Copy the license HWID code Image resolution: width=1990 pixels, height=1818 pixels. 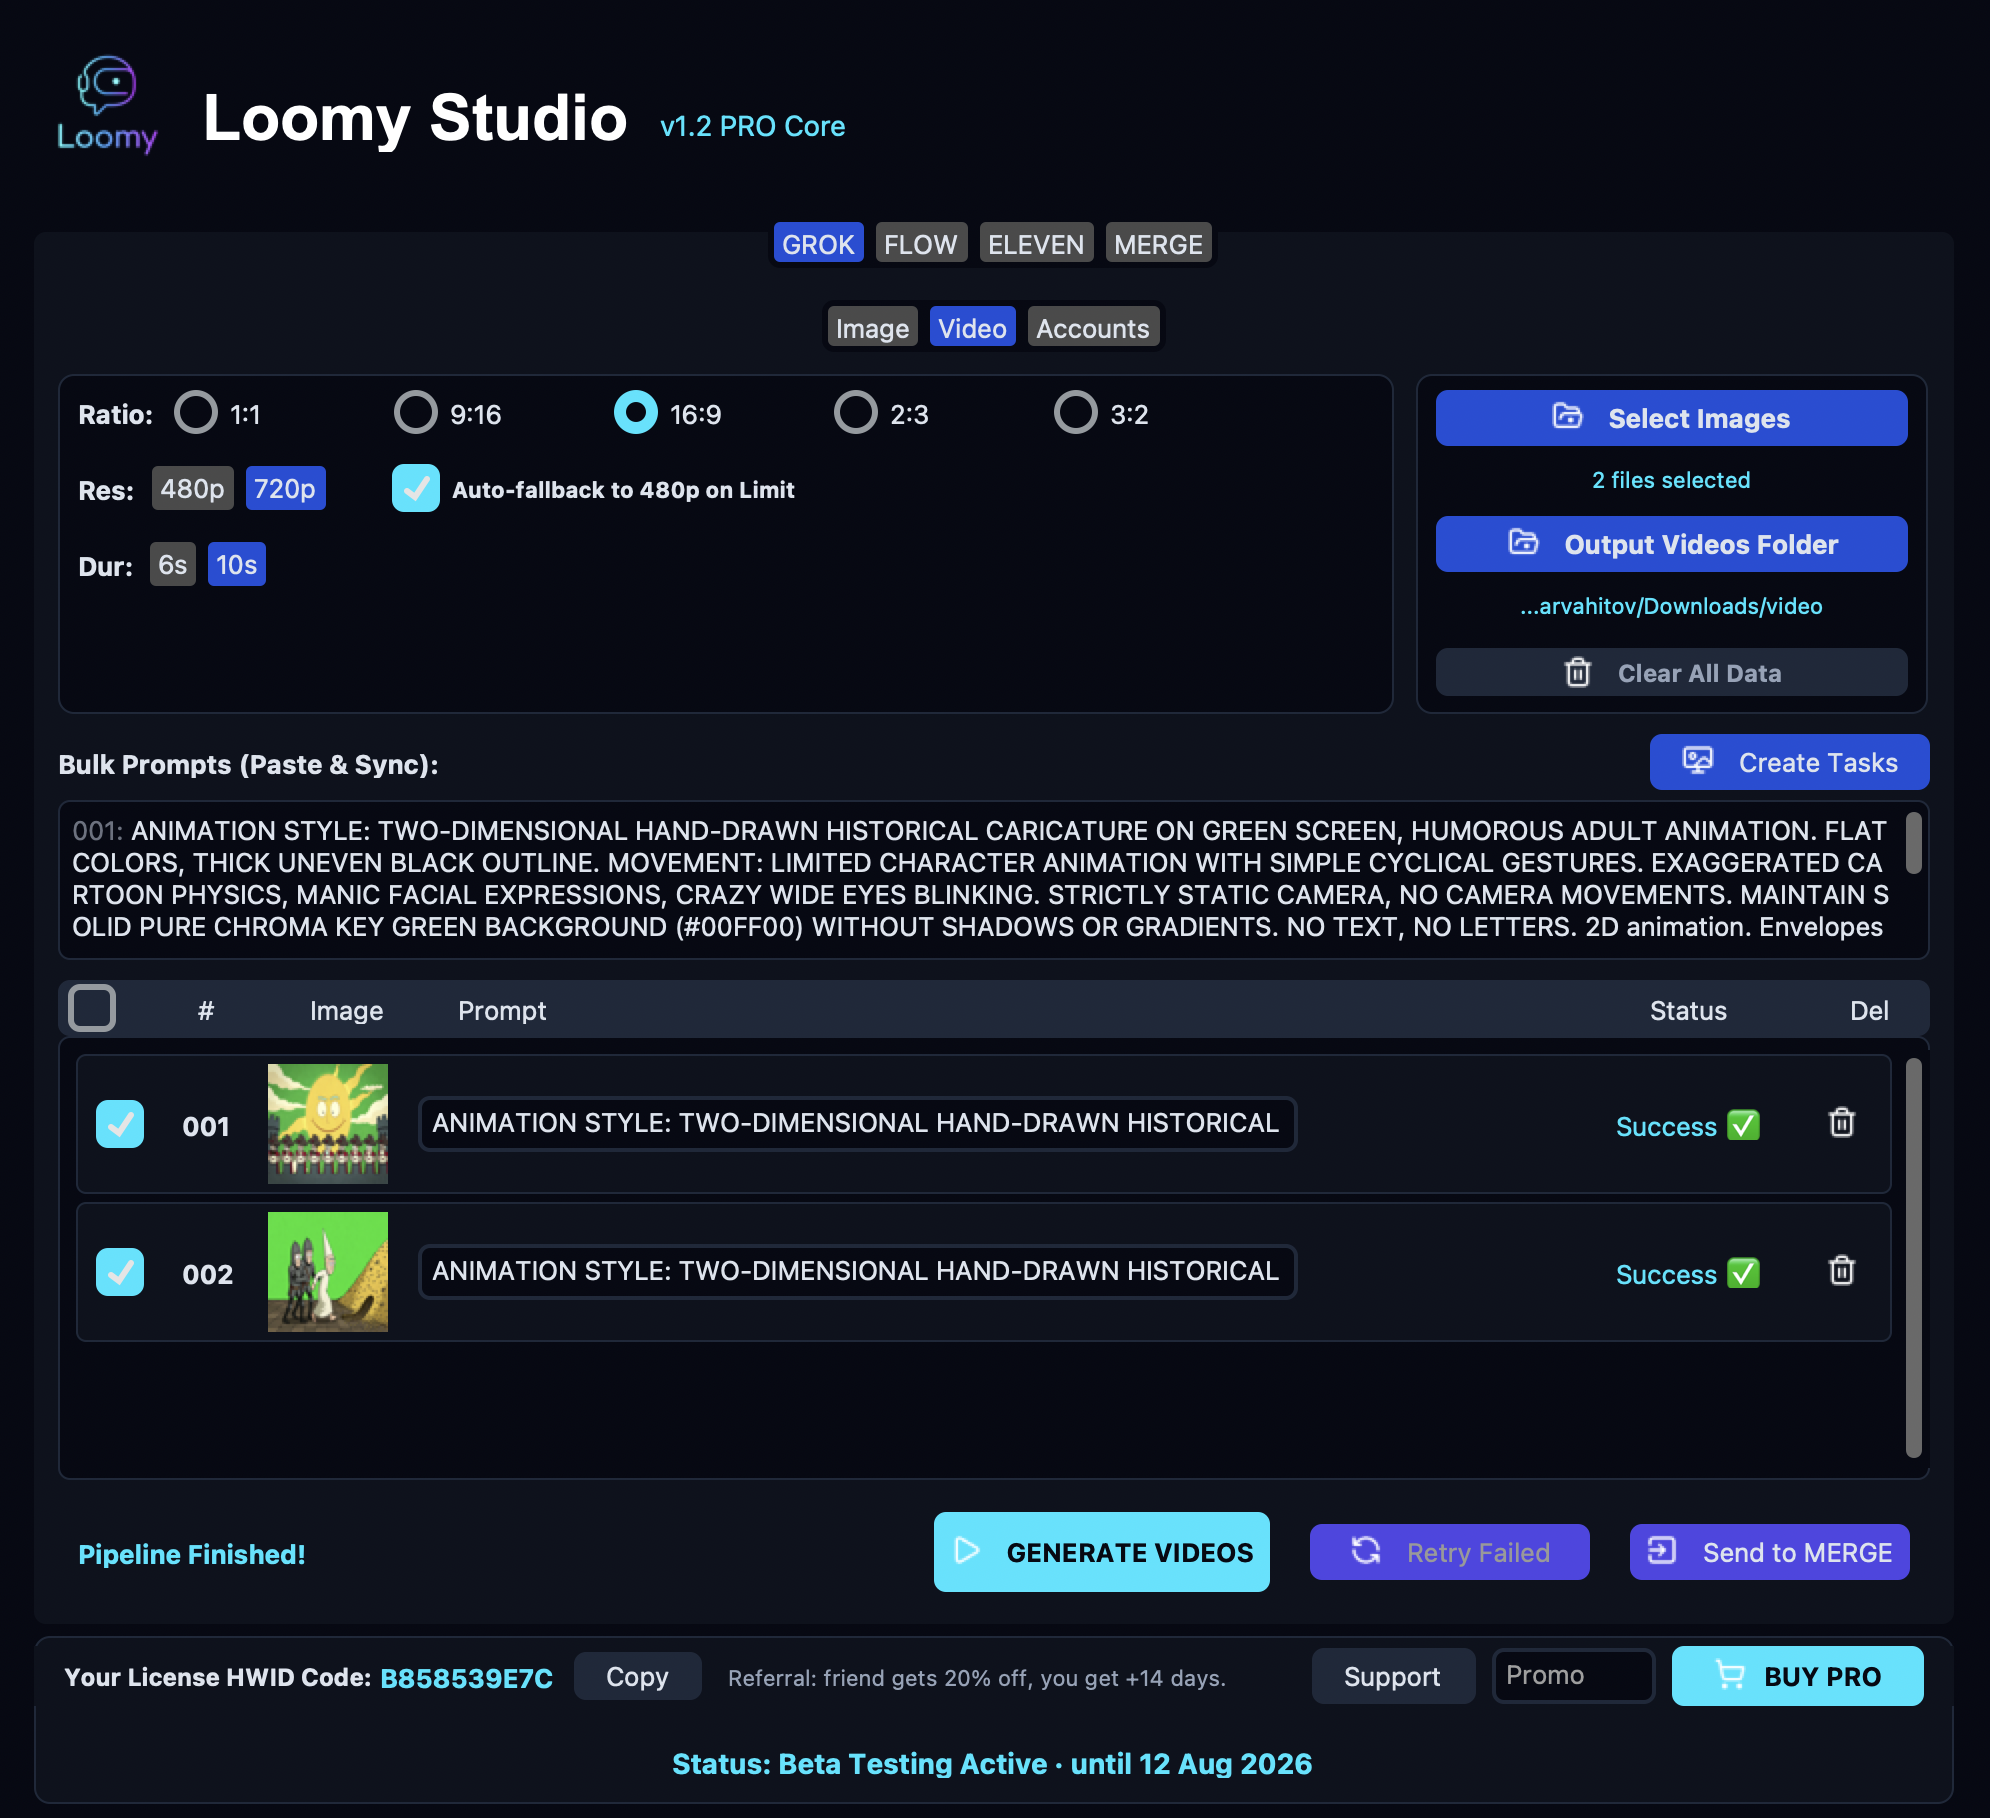click(637, 1676)
